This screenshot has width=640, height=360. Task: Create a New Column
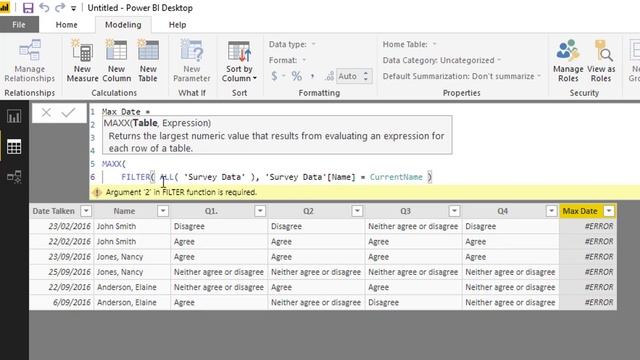[116, 60]
